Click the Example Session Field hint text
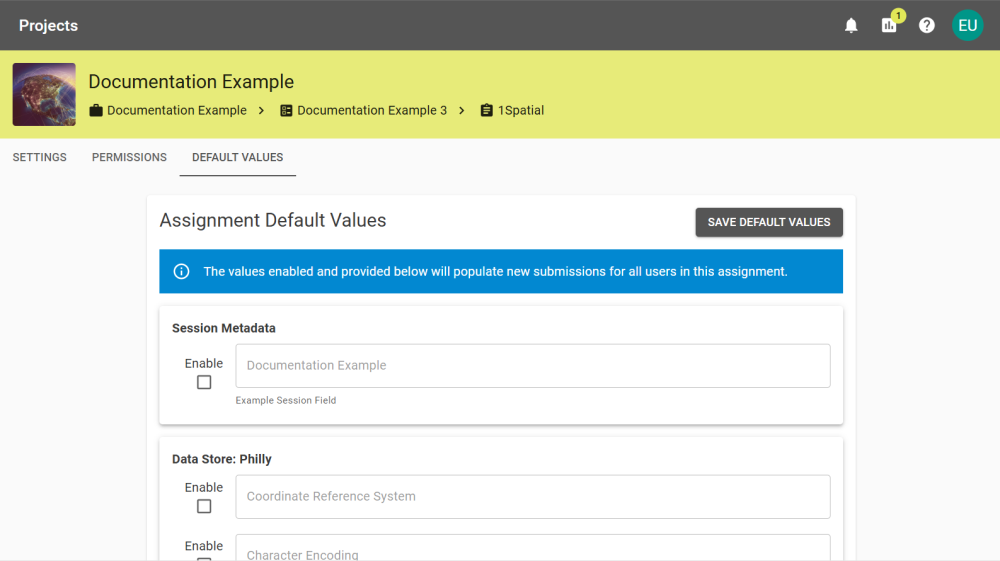This screenshot has height=561, width=1000. 286,400
